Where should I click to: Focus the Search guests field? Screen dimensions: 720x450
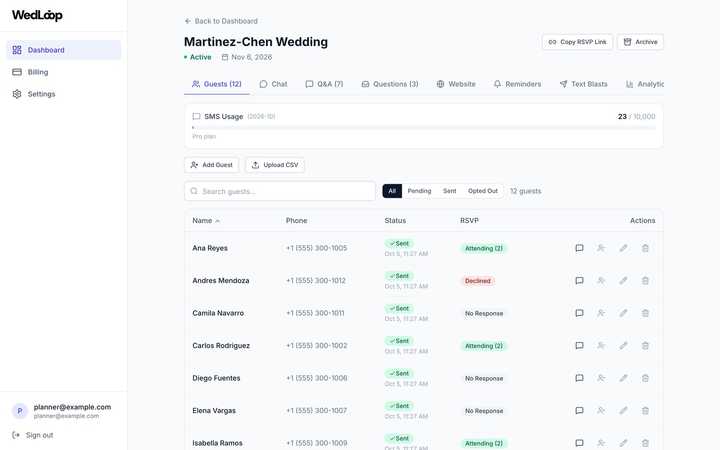point(280,191)
